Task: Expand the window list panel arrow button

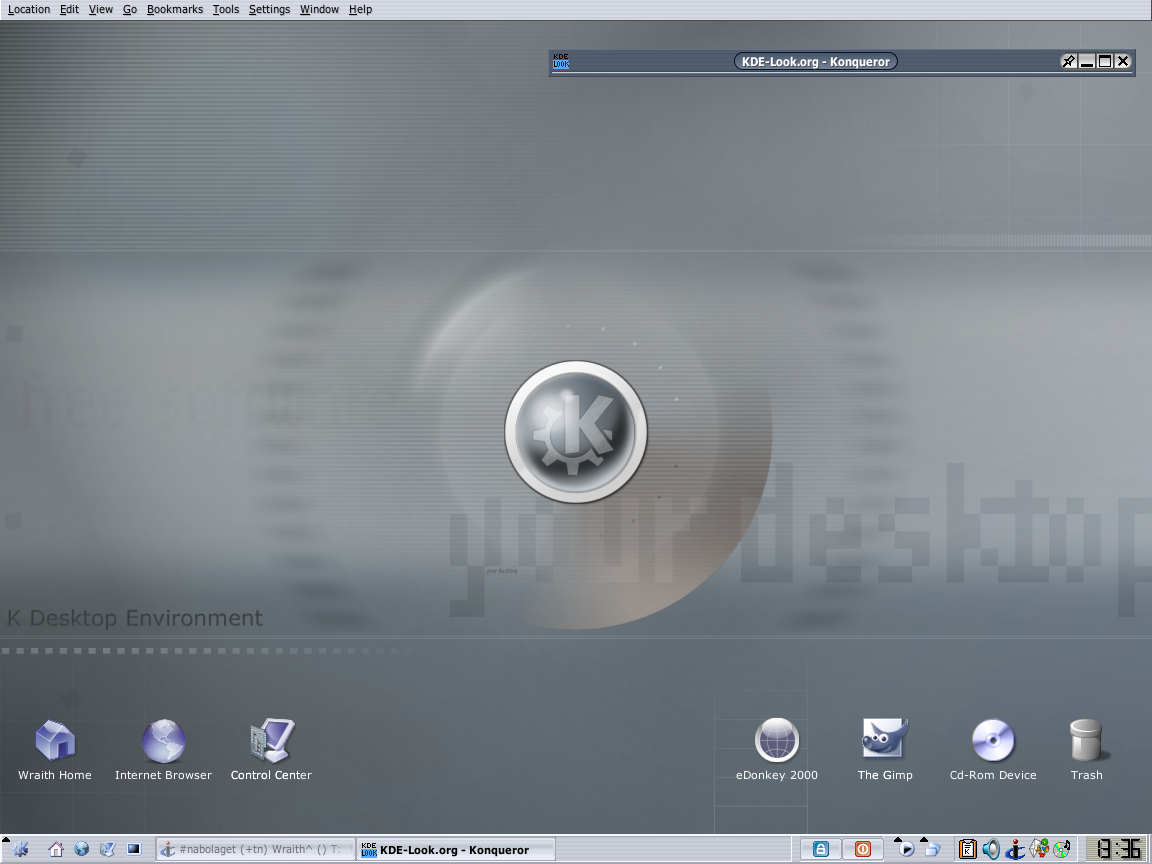Action: point(924,839)
